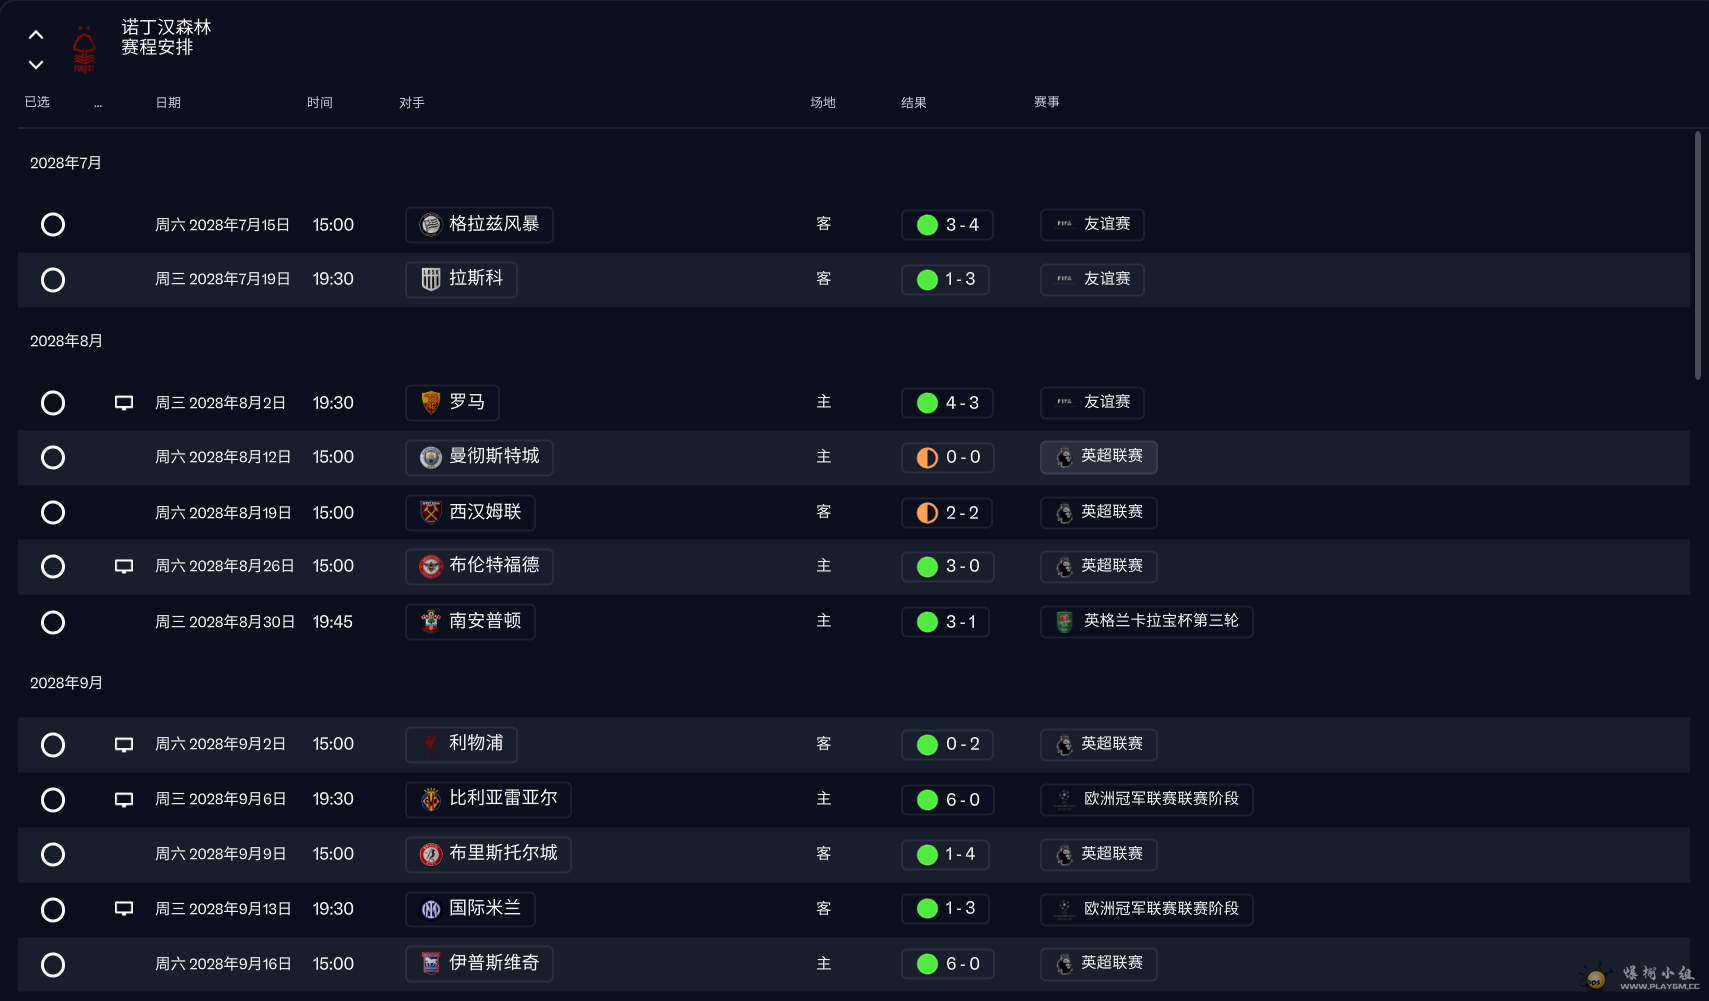
Task: Go to previous screen with up chevron
Action: [x=36, y=35]
